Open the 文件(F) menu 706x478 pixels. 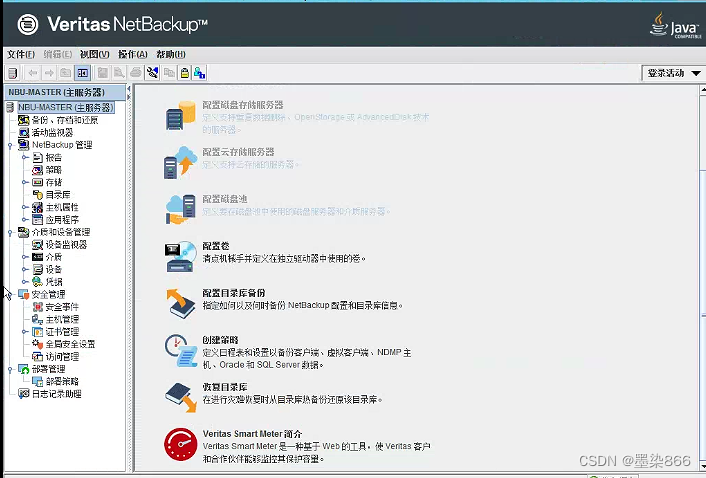pyautogui.click(x=21, y=54)
